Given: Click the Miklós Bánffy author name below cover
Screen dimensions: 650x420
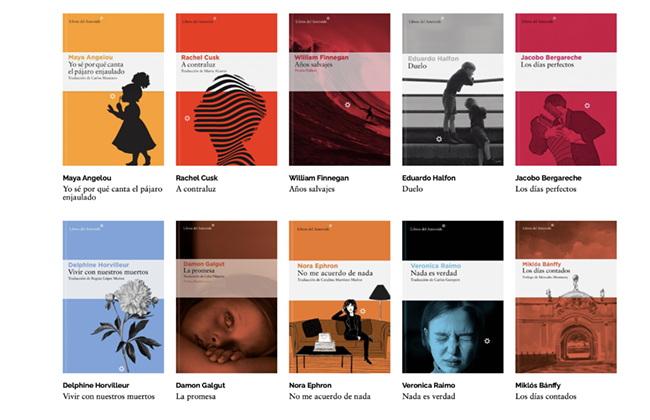Looking at the screenshot, I should tap(538, 385).
